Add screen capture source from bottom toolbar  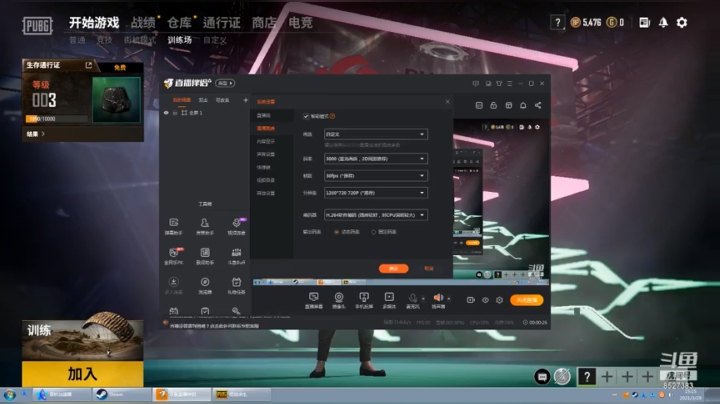[x=314, y=300]
